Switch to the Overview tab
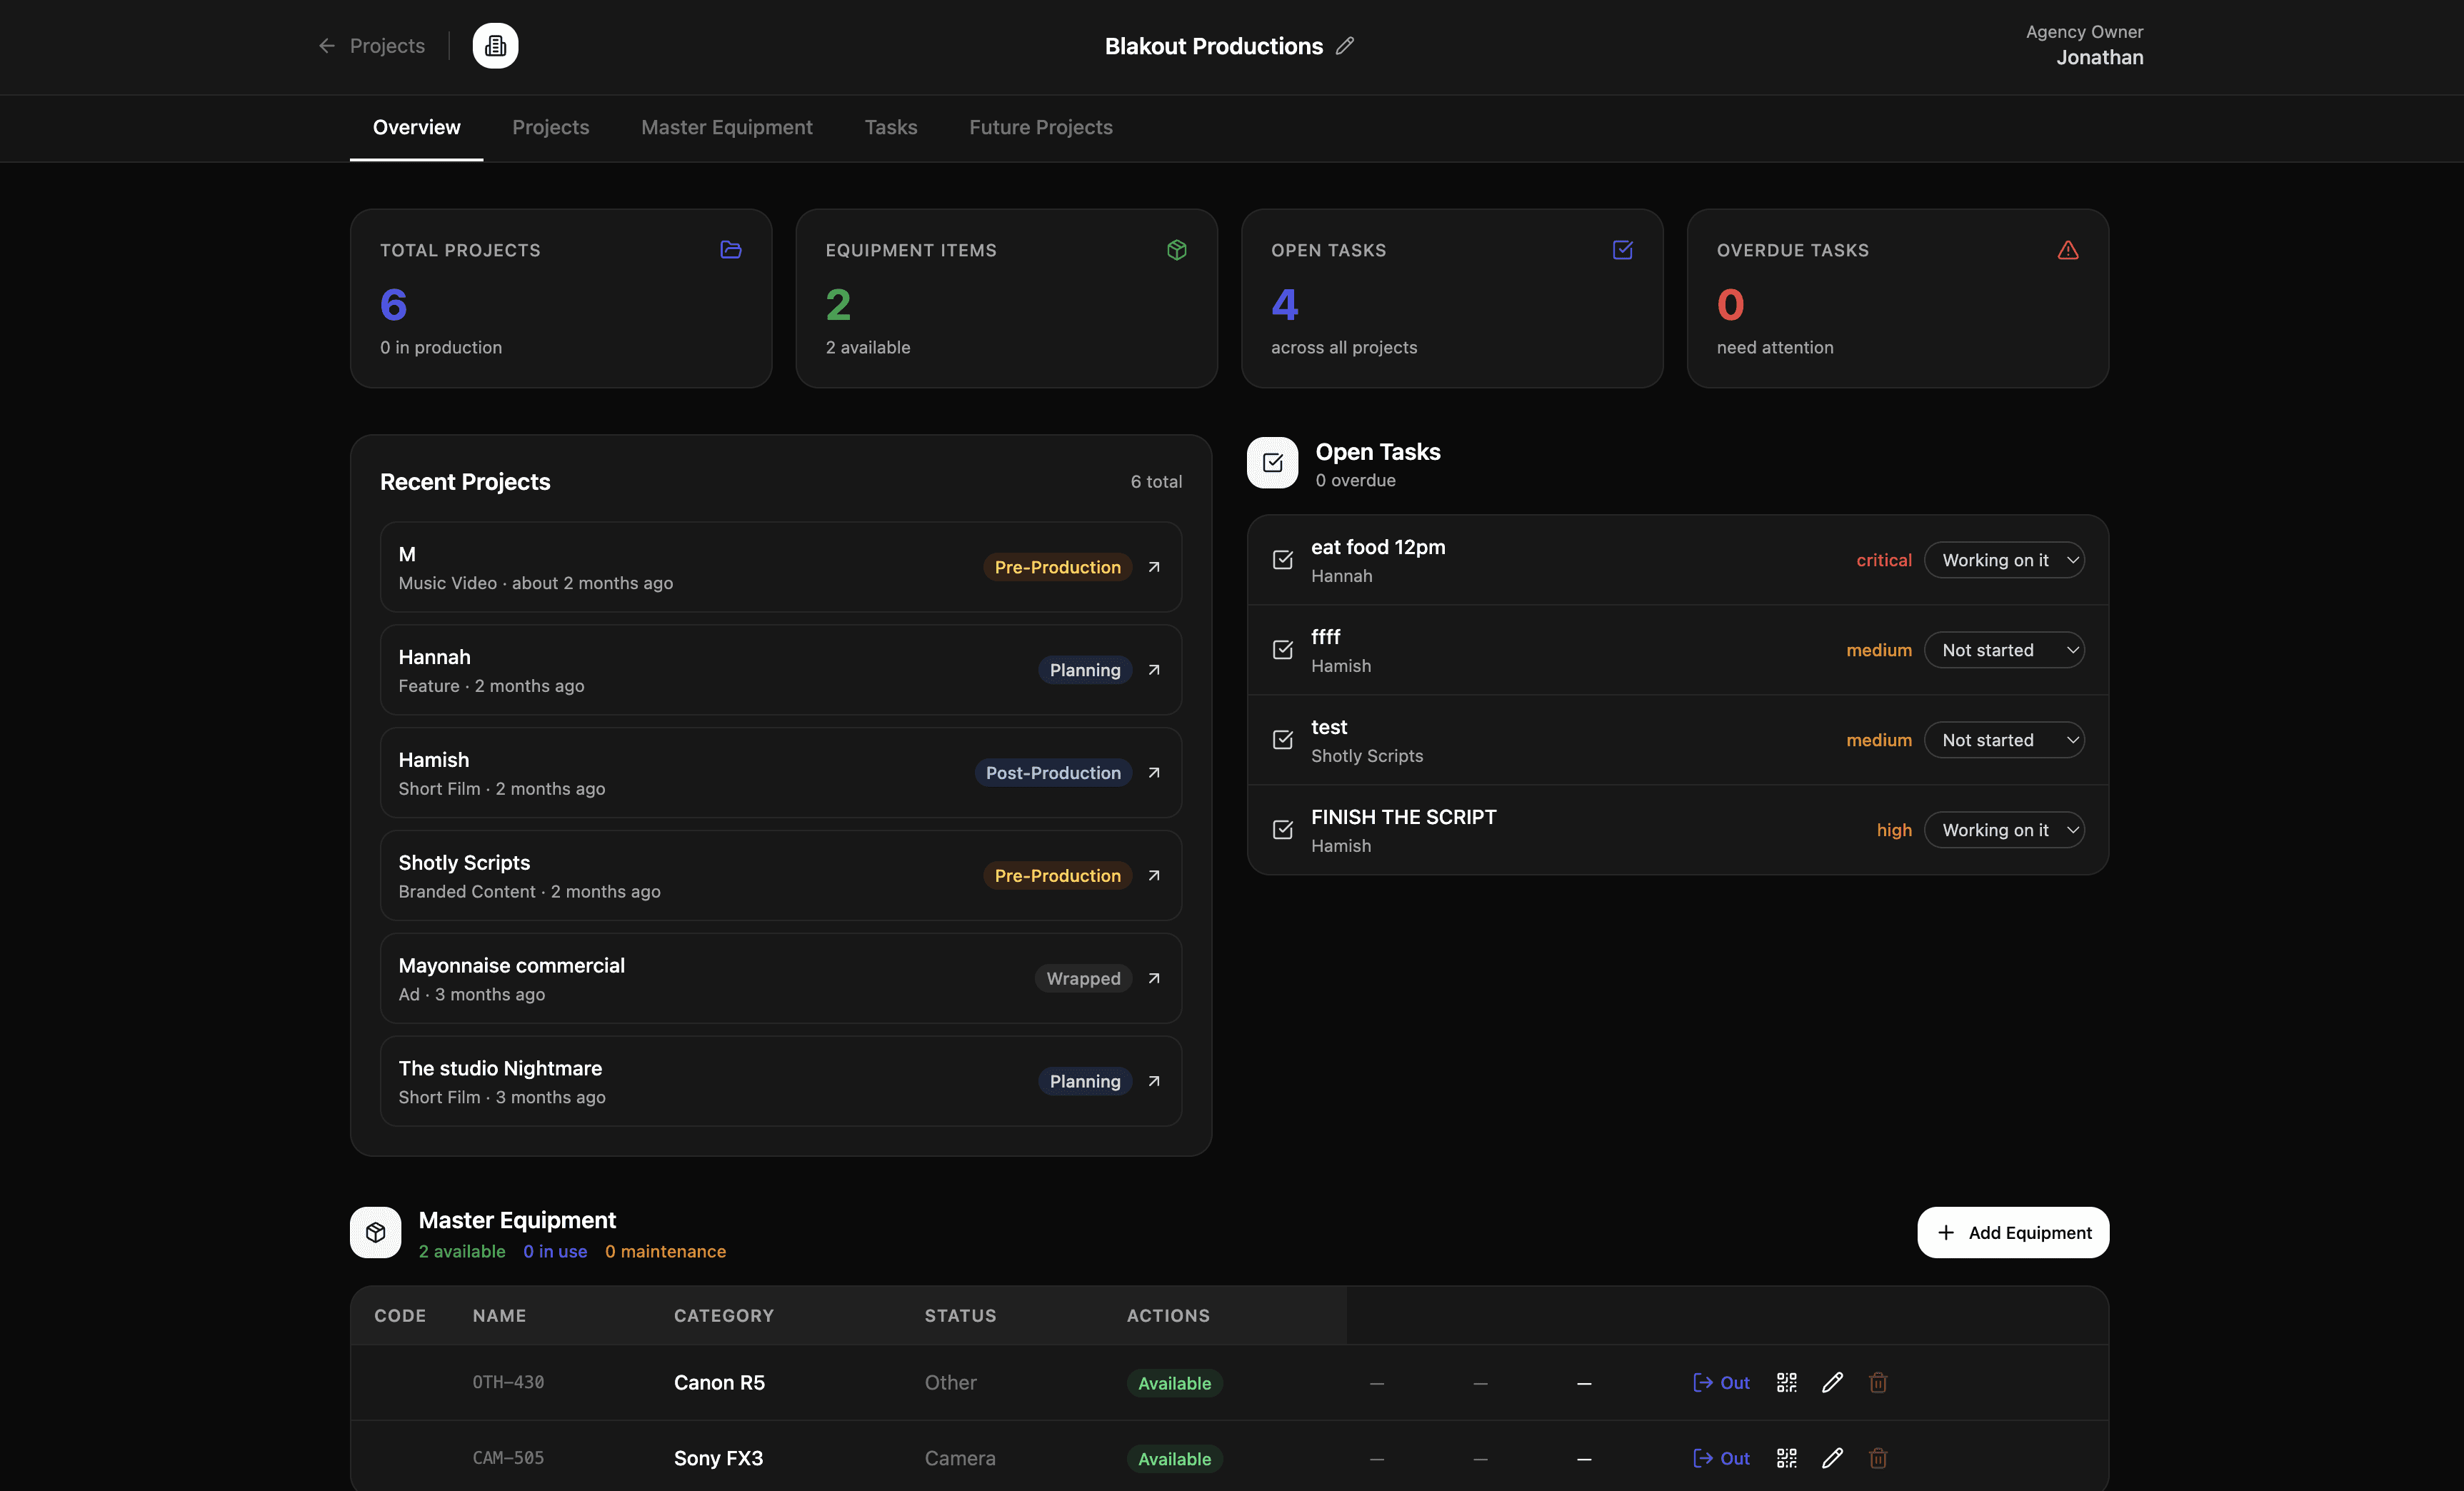Screen dimensions: 2464x1491 pyautogui.click(x=416, y=127)
